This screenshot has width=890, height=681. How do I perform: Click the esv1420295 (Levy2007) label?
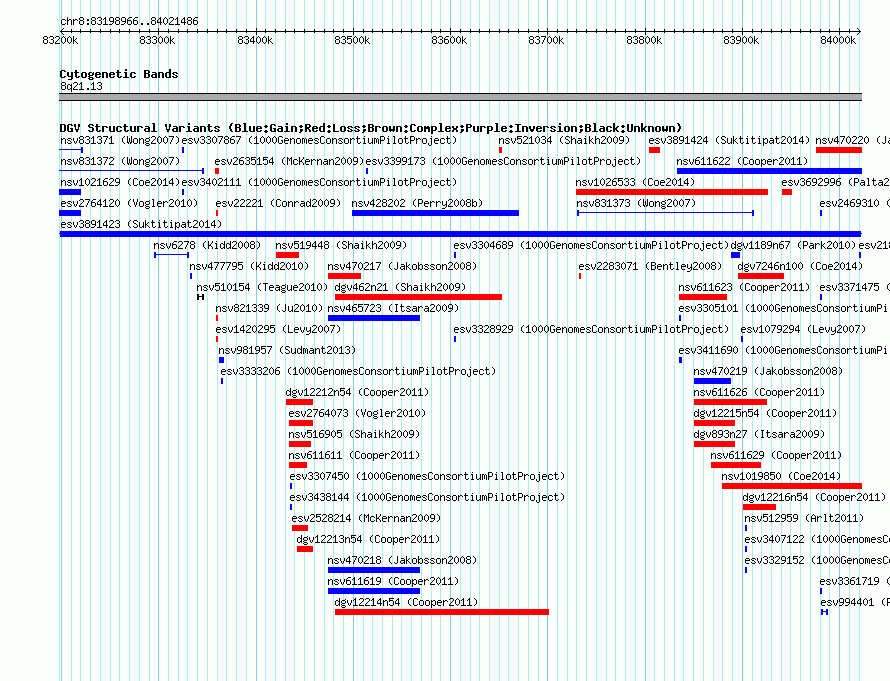[278, 329]
